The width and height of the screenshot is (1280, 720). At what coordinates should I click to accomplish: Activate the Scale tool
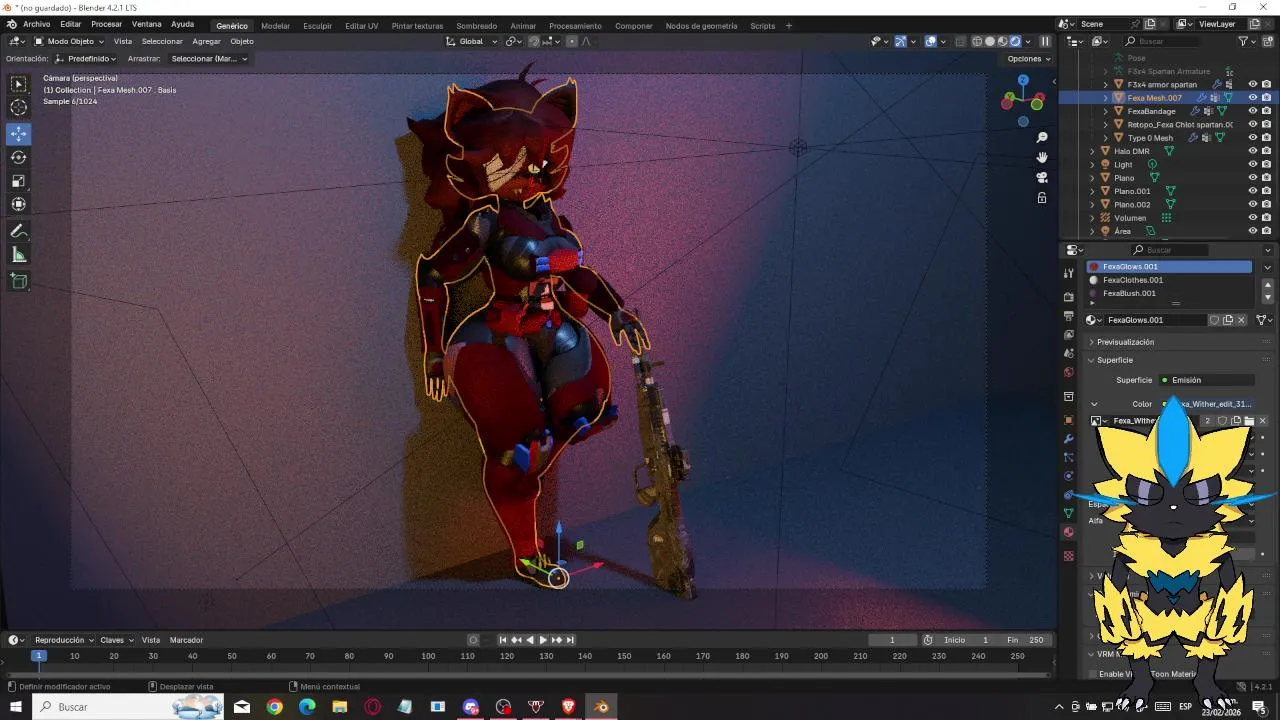pos(19,181)
